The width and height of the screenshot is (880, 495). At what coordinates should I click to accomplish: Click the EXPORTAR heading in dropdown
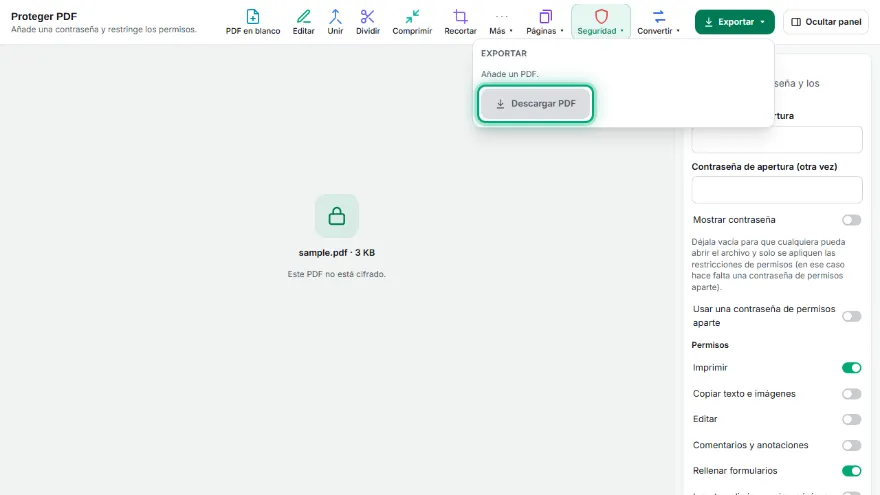503,53
